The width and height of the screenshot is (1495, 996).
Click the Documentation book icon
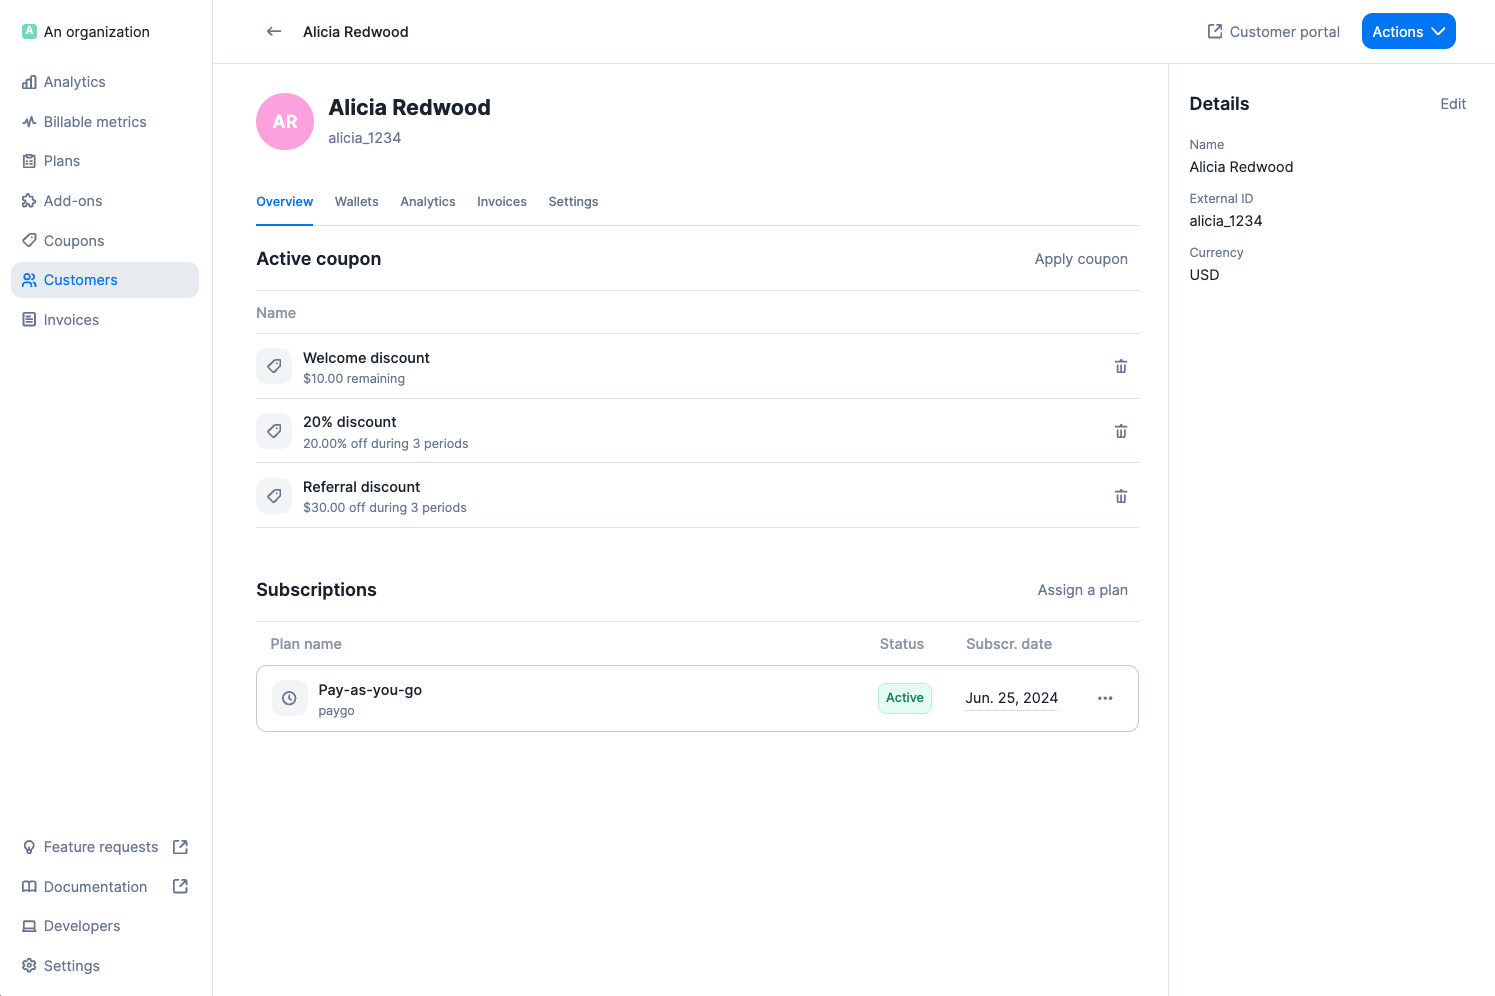click(29, 887)
